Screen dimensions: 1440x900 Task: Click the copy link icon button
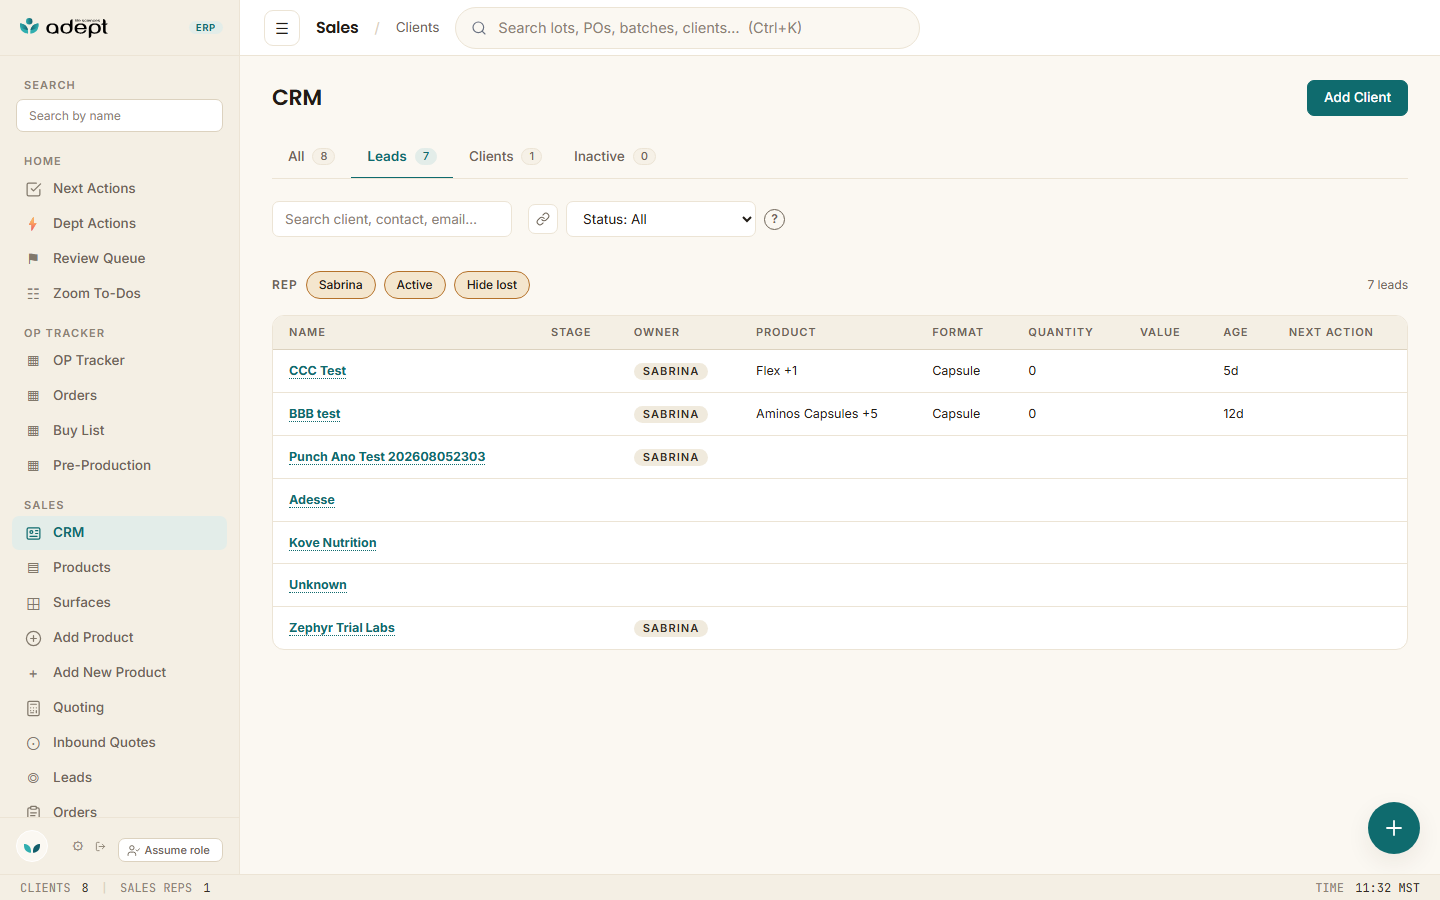543,219
